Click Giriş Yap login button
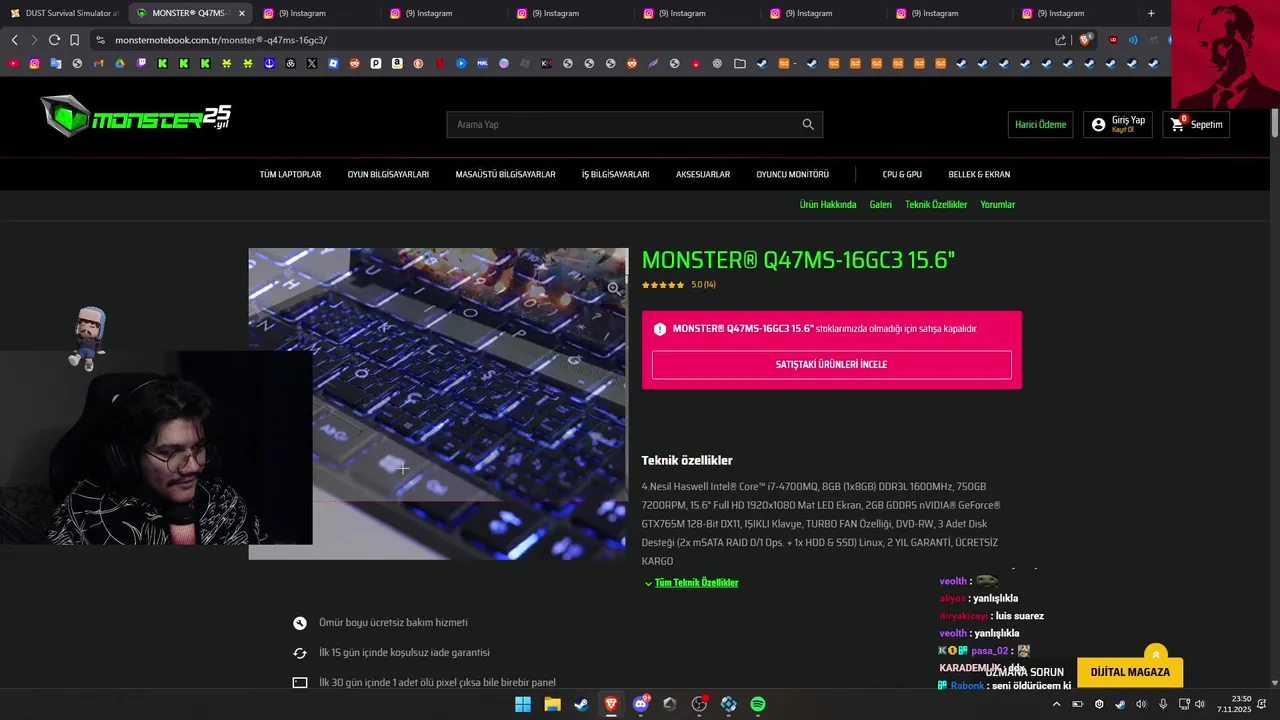 coord(1117,124)
